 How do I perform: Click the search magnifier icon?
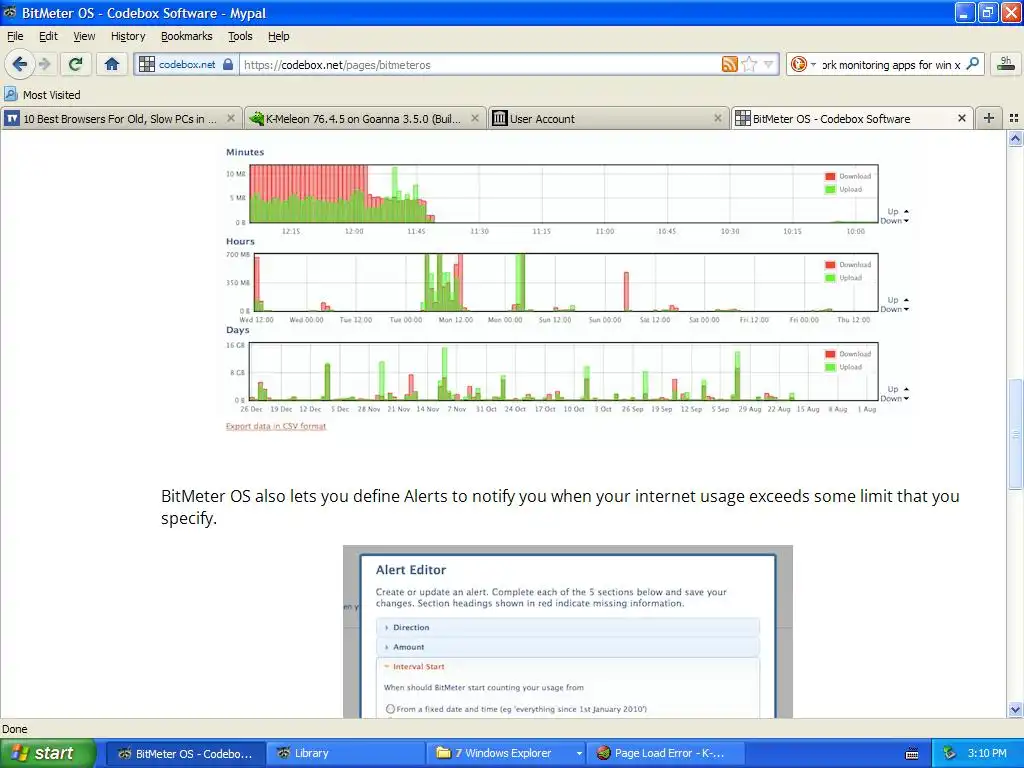(972, 64)
